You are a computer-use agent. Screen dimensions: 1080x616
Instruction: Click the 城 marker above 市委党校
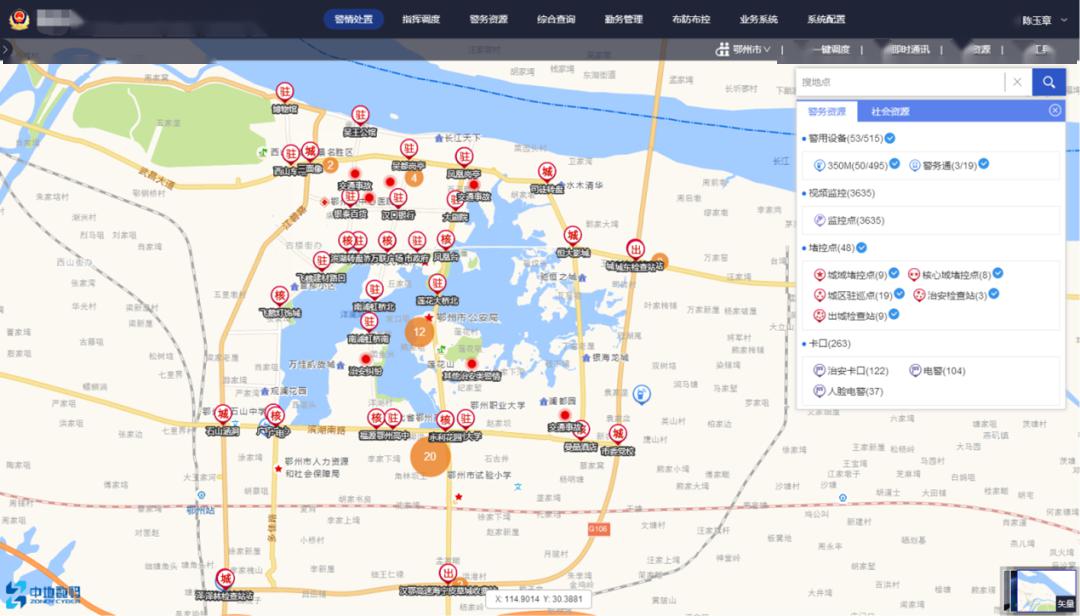(618, 434)
